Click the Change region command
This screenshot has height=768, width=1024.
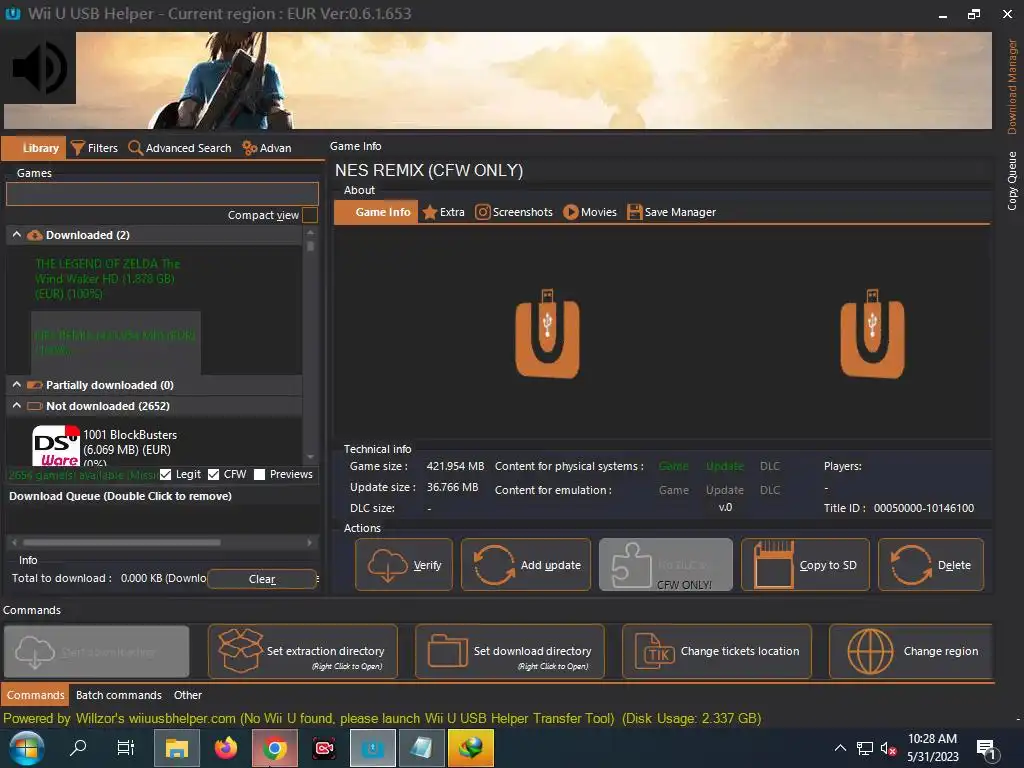click(x=911, y=652)
